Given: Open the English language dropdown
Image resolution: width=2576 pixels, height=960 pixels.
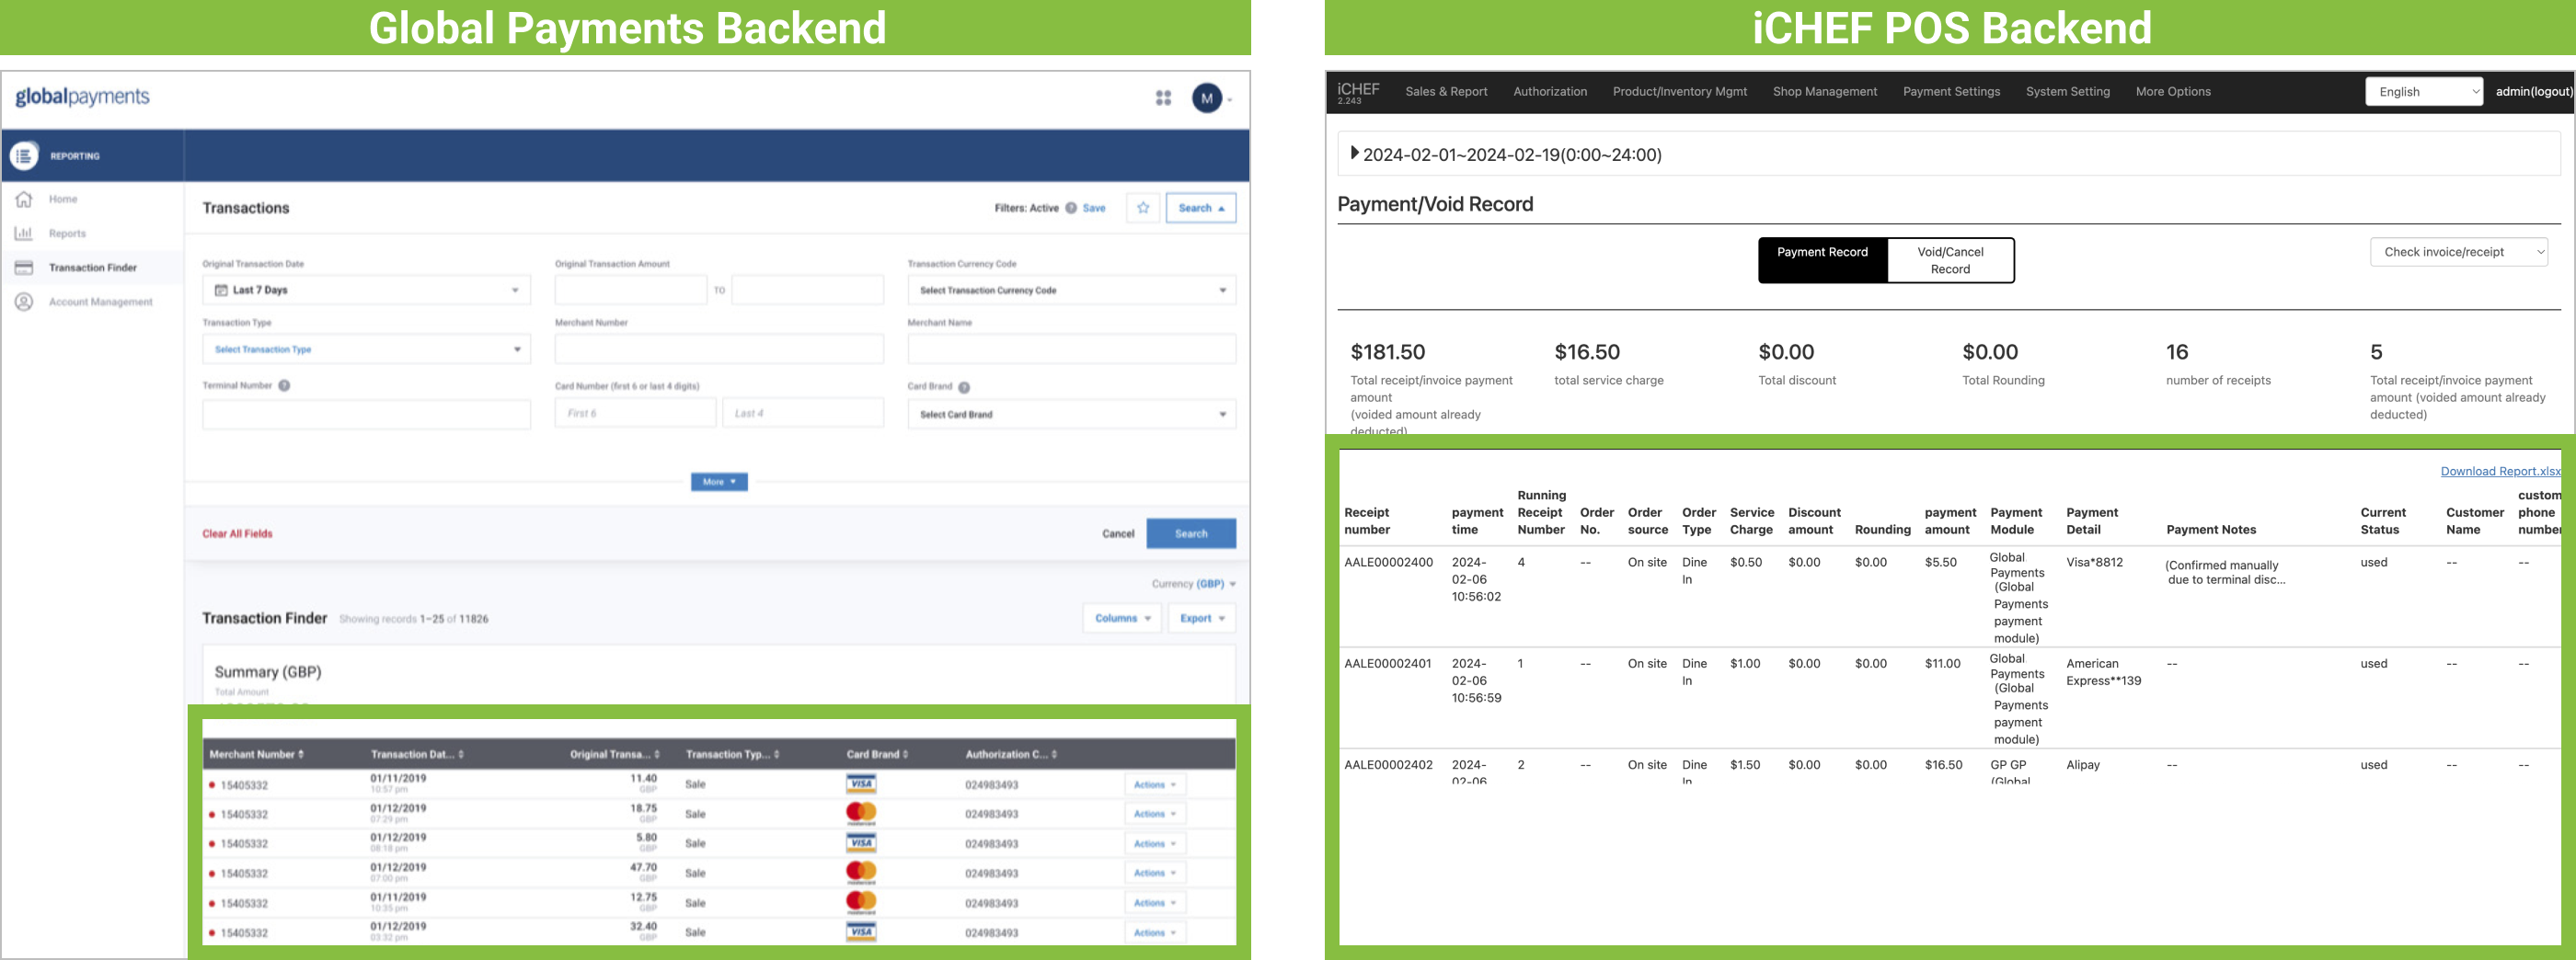Looking at the screenshot, I should [x=2424, y=92].
